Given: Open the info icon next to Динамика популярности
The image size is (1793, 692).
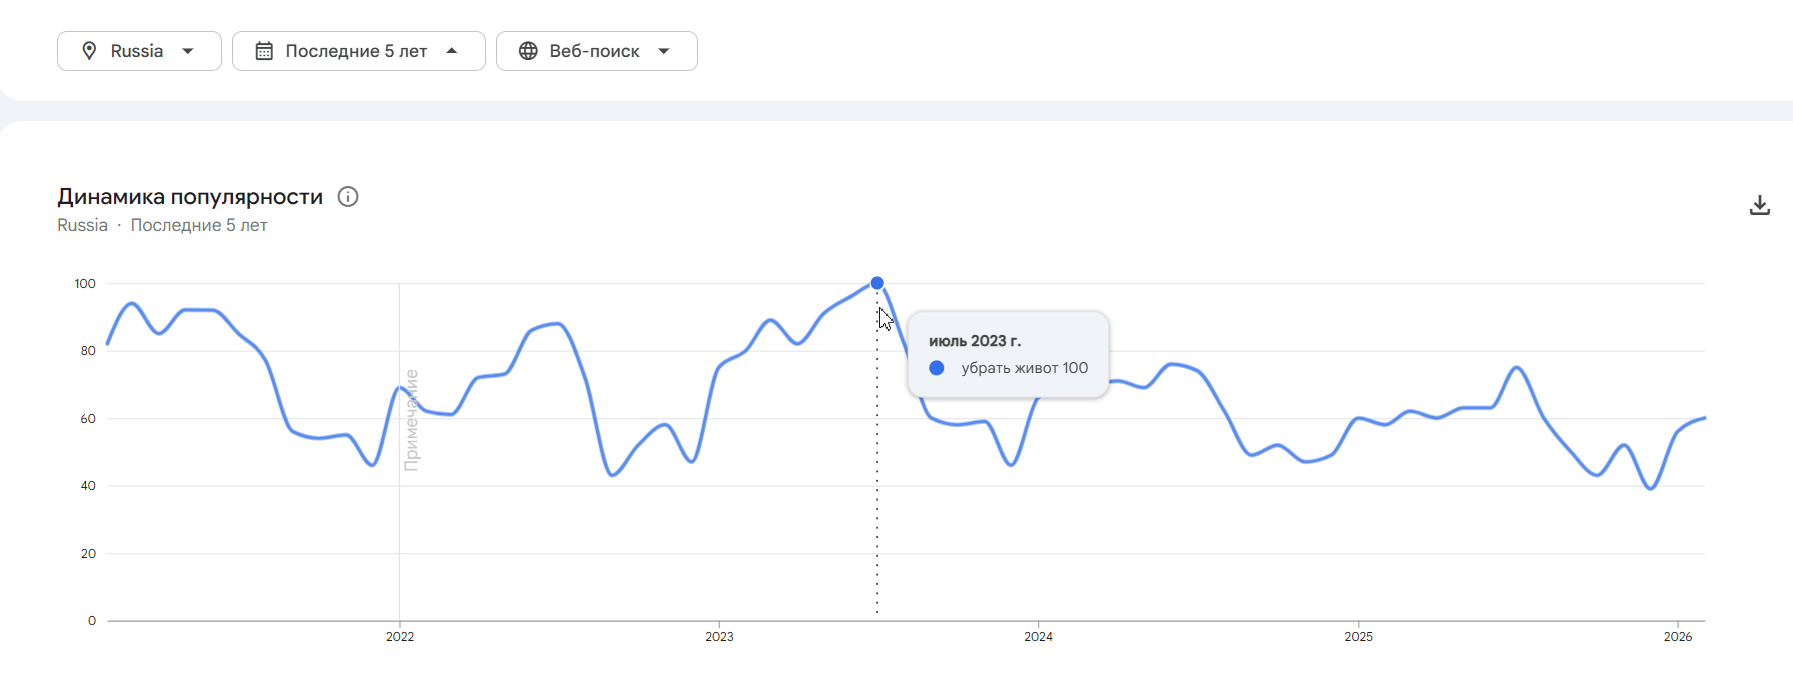Looking at the screenshot, I should pos(348,197).
